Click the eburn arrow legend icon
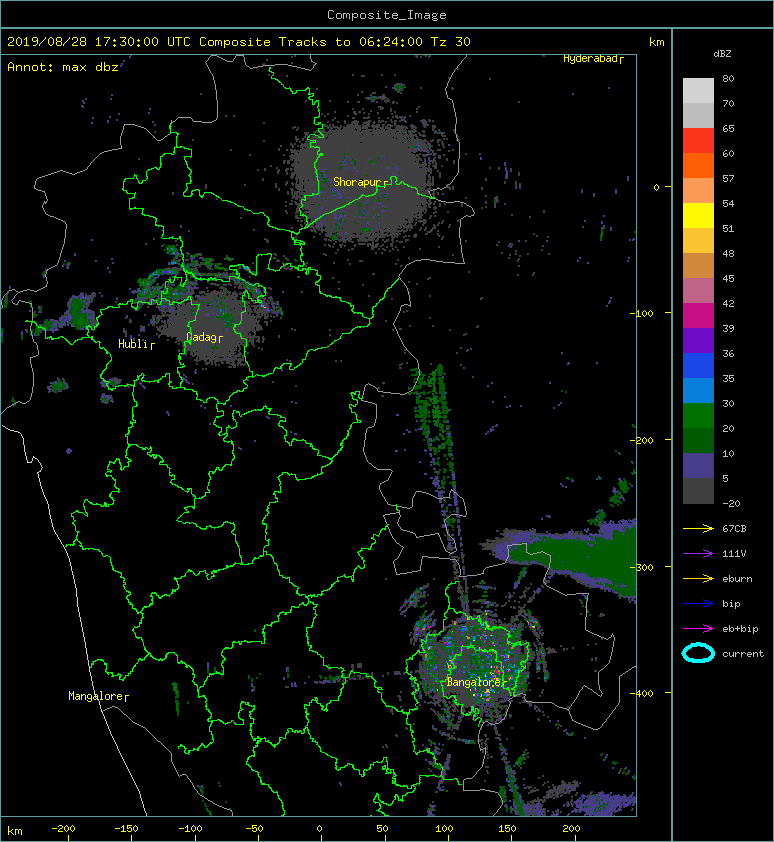 click(x=698, y=578)
